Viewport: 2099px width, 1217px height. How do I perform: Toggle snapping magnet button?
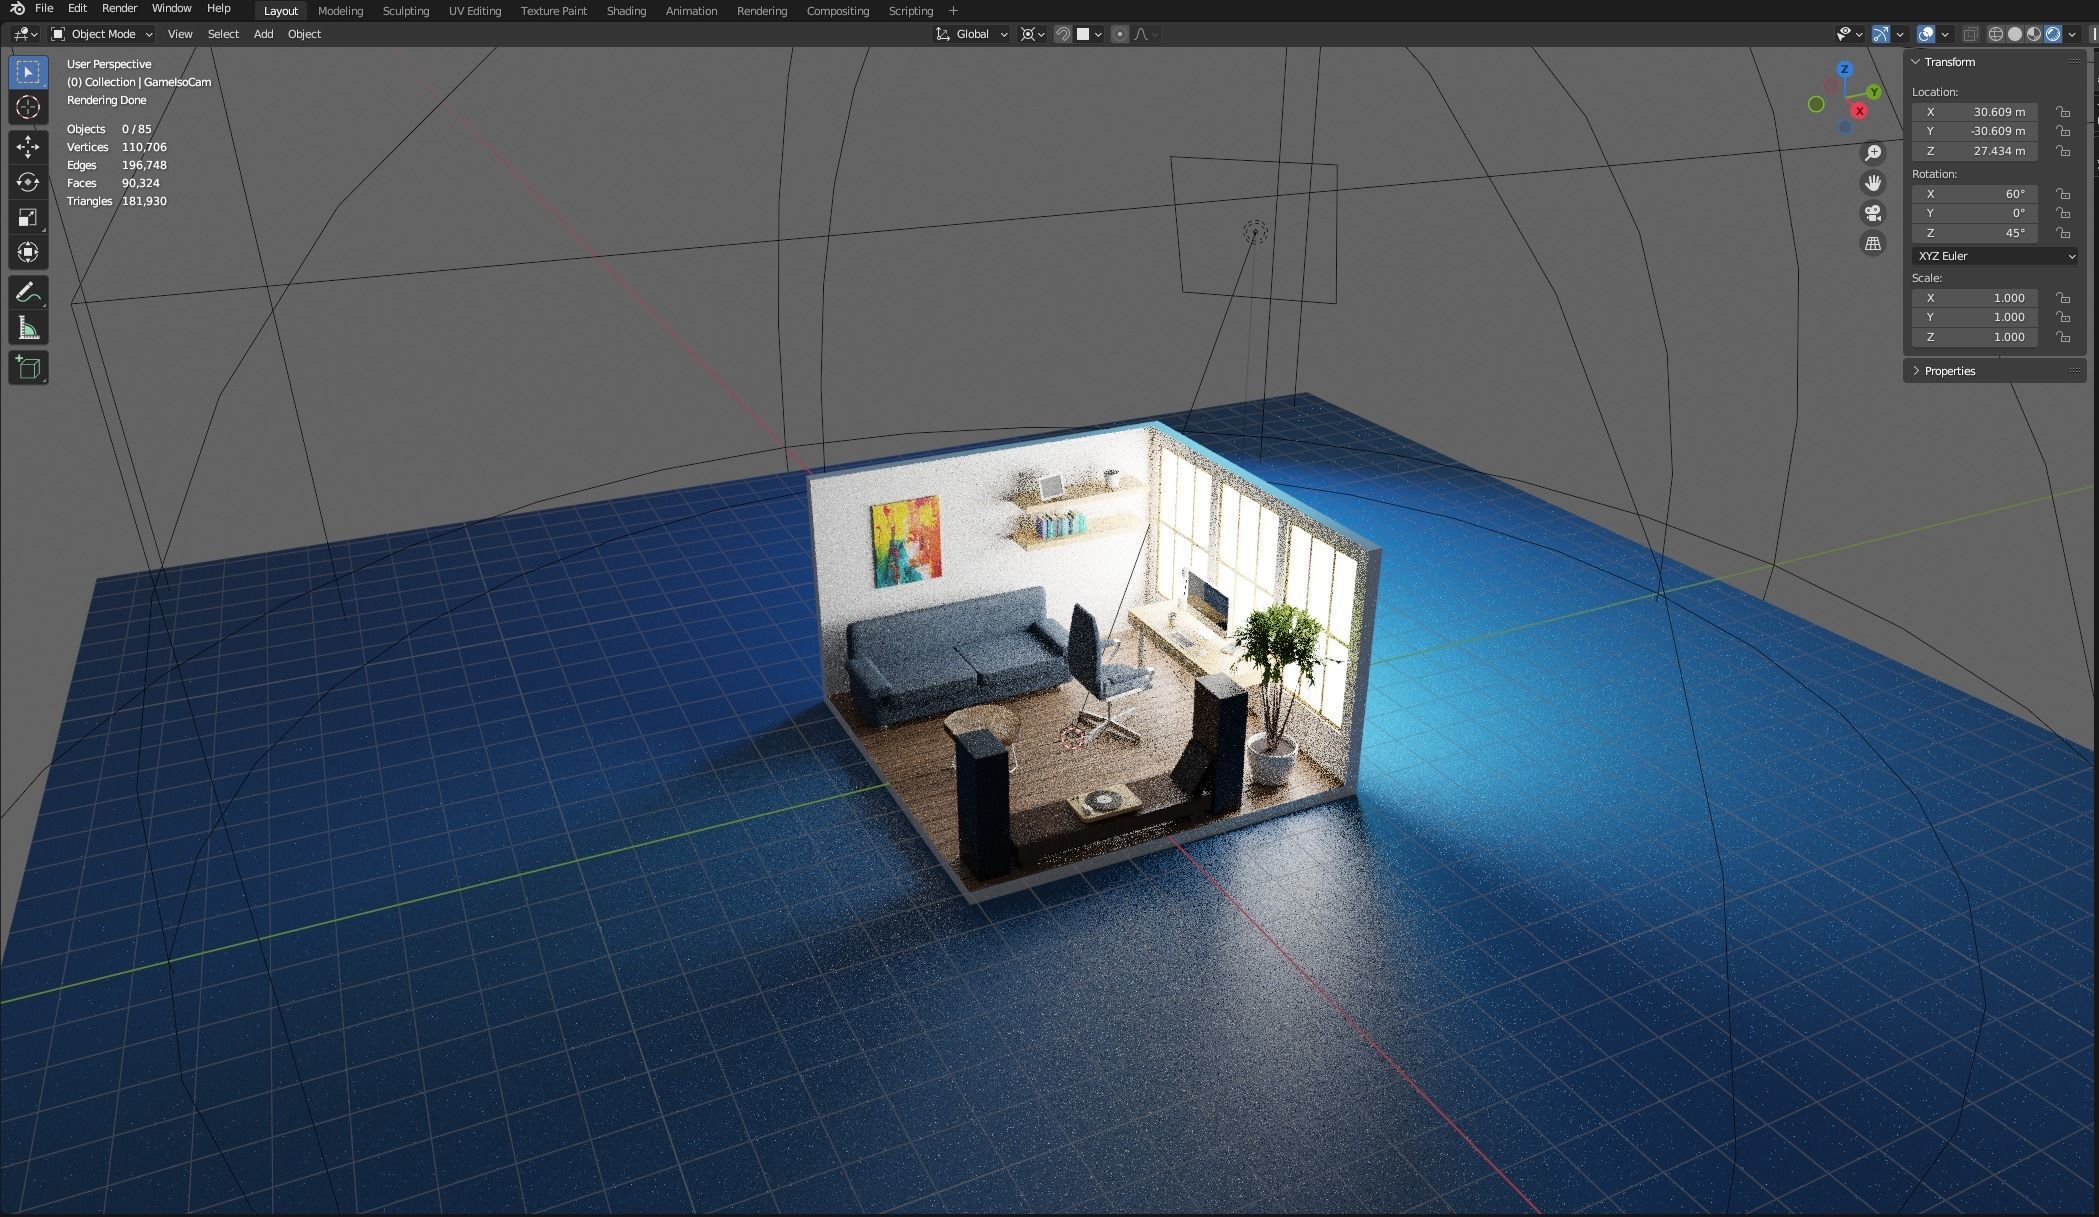[1063, 34]
